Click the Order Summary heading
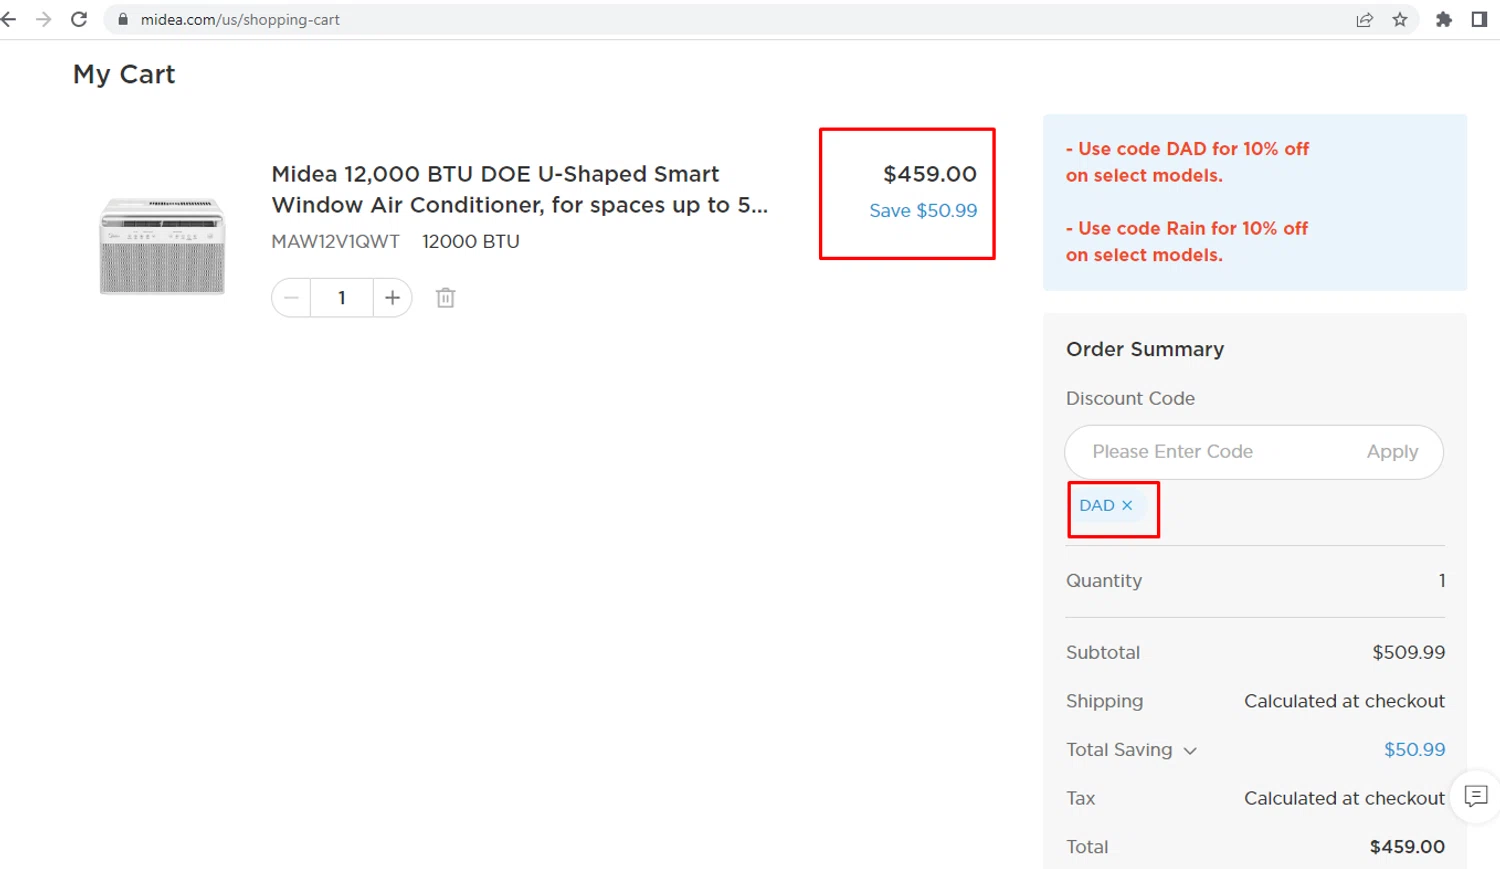 (x=1145, y=349)
